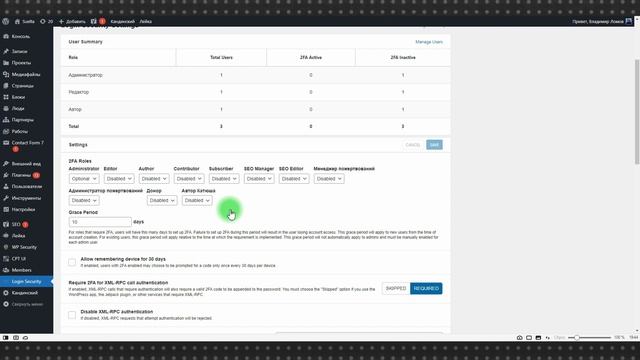Open the updates counter icon showing 20
The height and width of the screenshot is (360, 640).
tap(42, 21)
